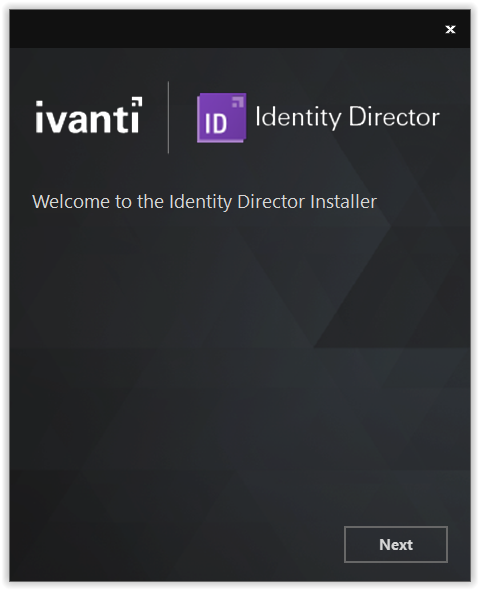This screenshot has height=590, width=479.
Task: Select the purple ID product icon
Action: click(222, 117)
